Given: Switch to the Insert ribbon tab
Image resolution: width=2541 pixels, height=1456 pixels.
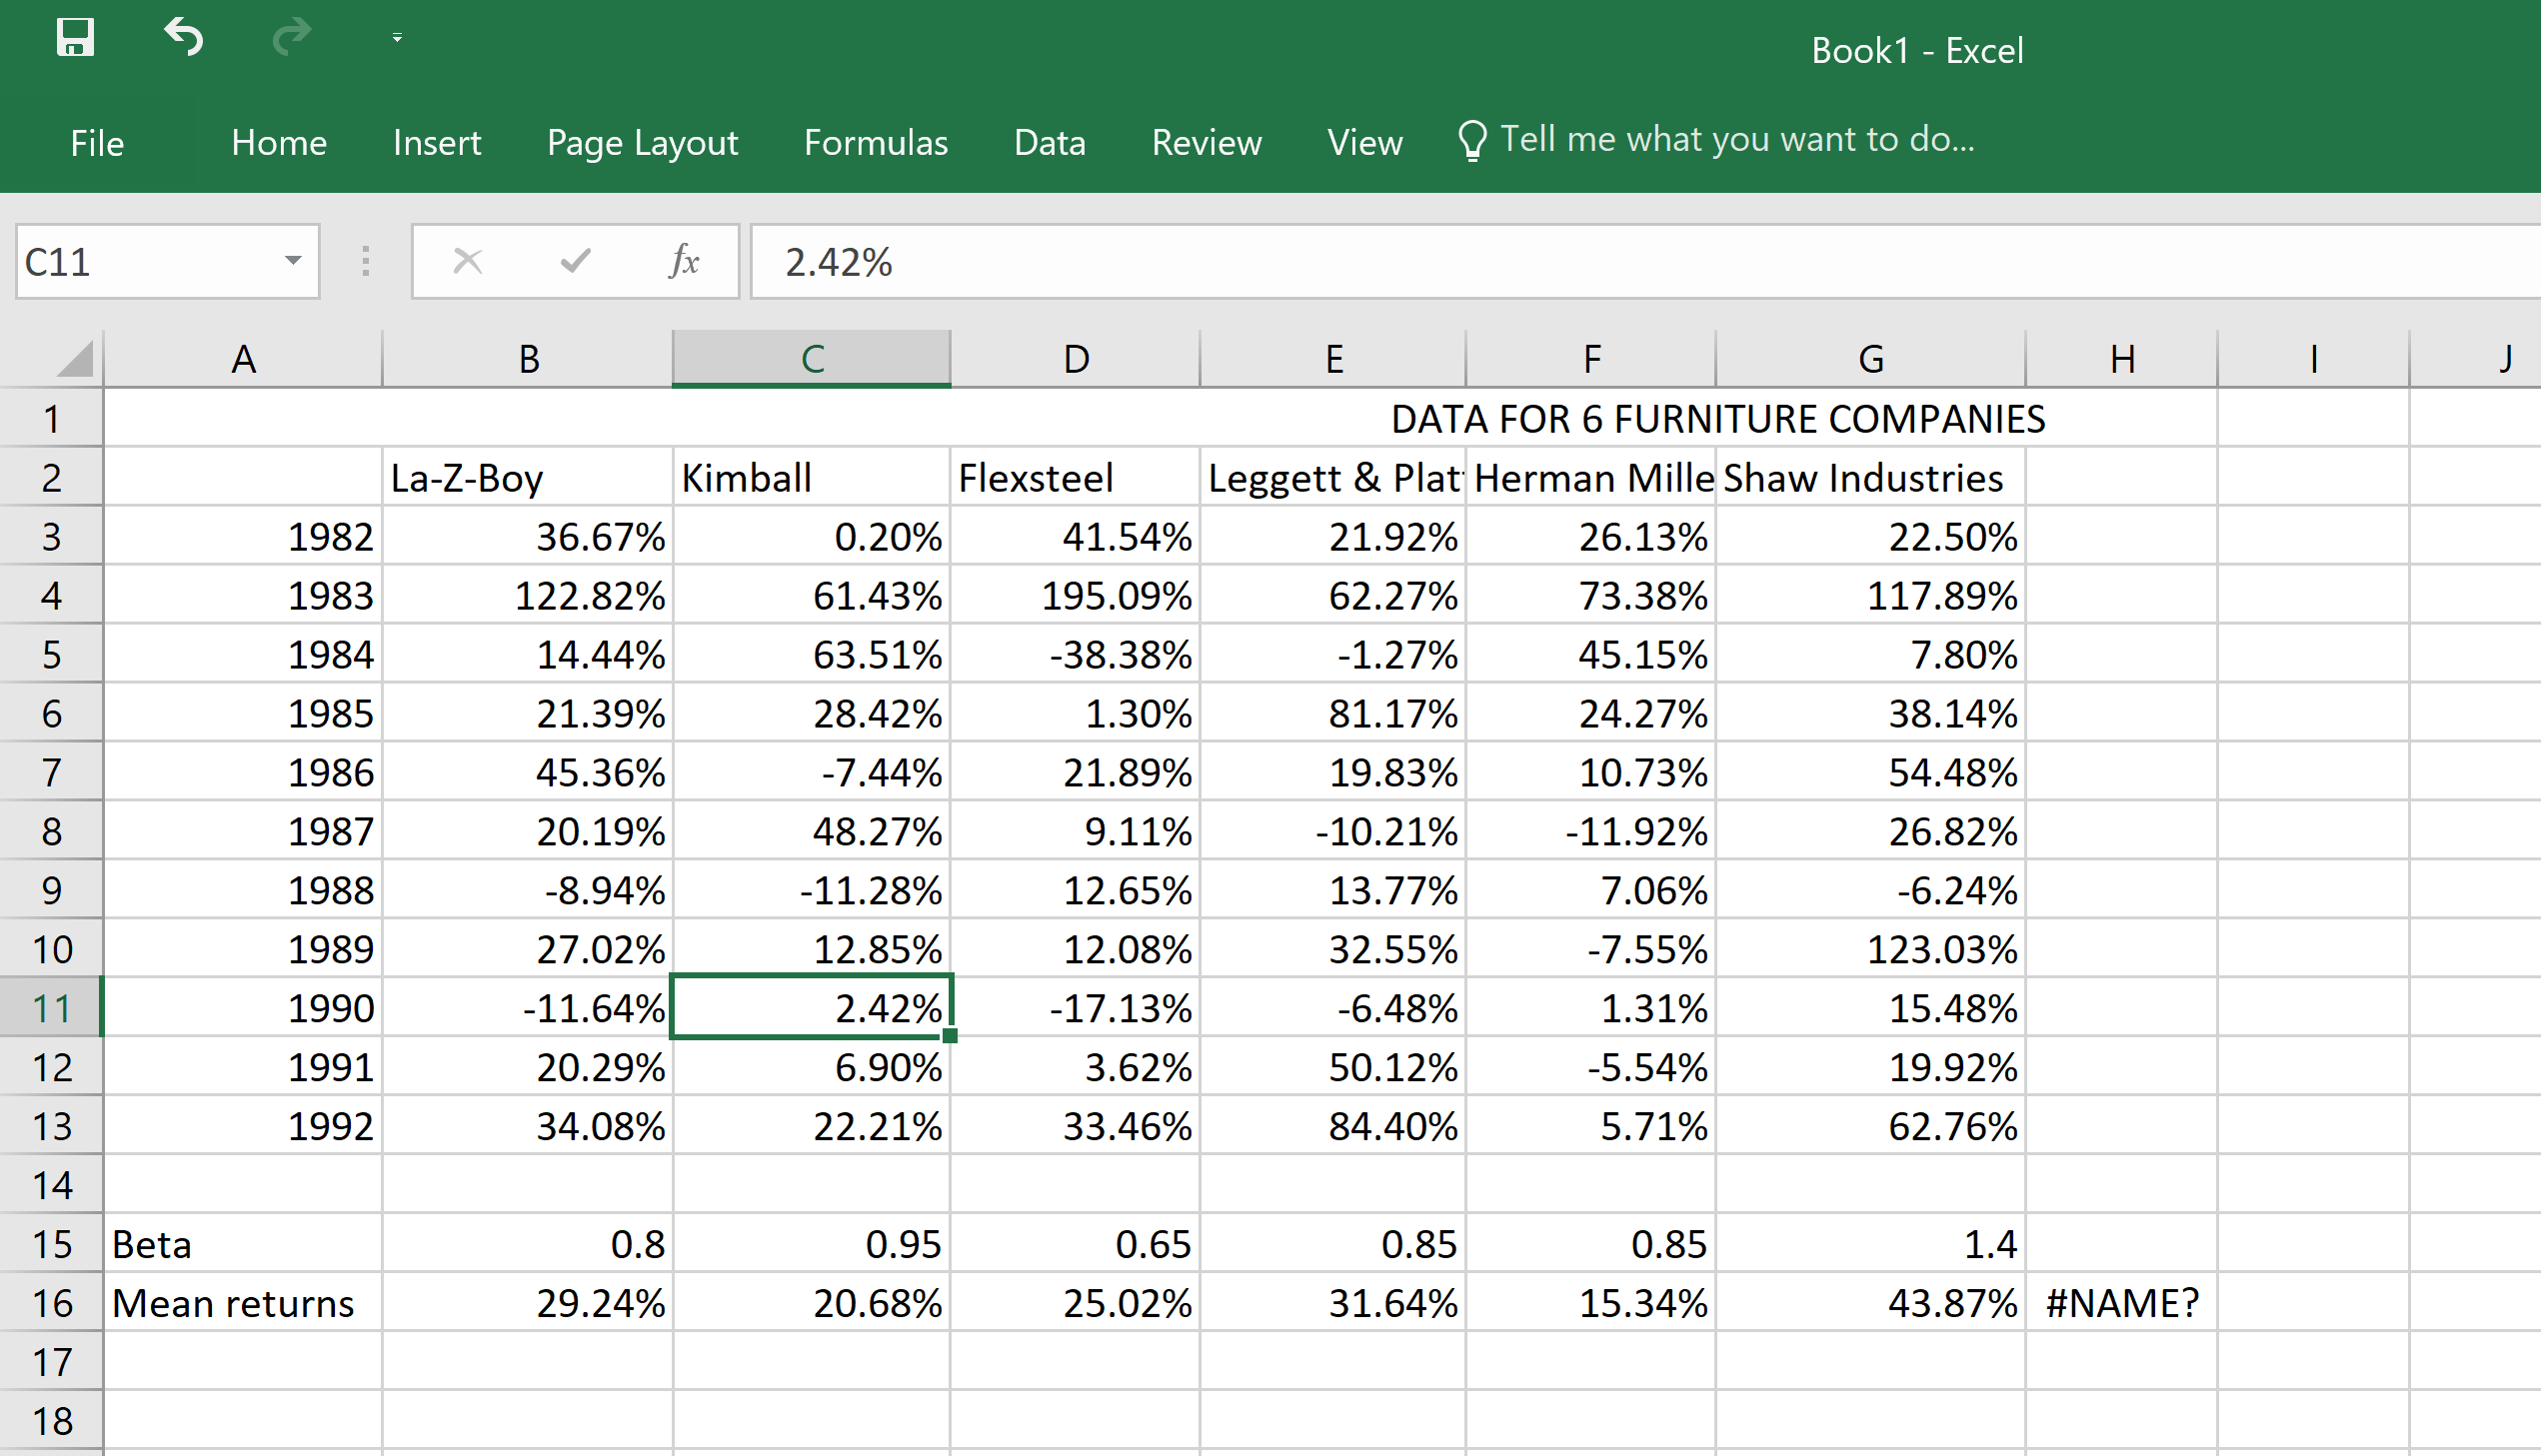Looking at the screenshot, I should (437, 143).
